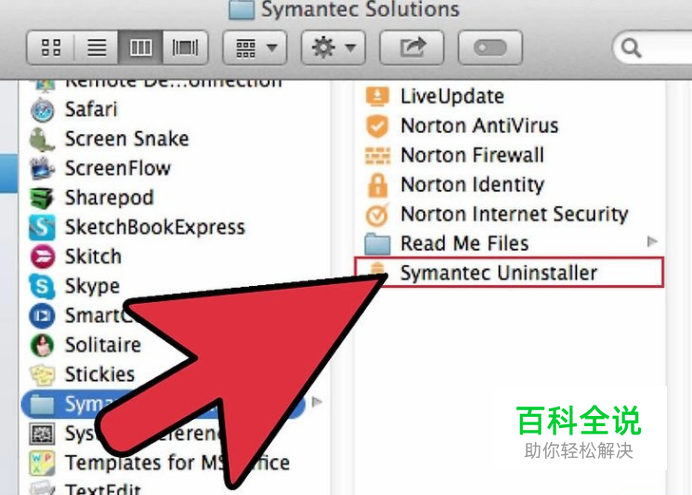Viewport: 692px width, 495px height.
Task: Select column view button in toolbar
Action: 140,47
